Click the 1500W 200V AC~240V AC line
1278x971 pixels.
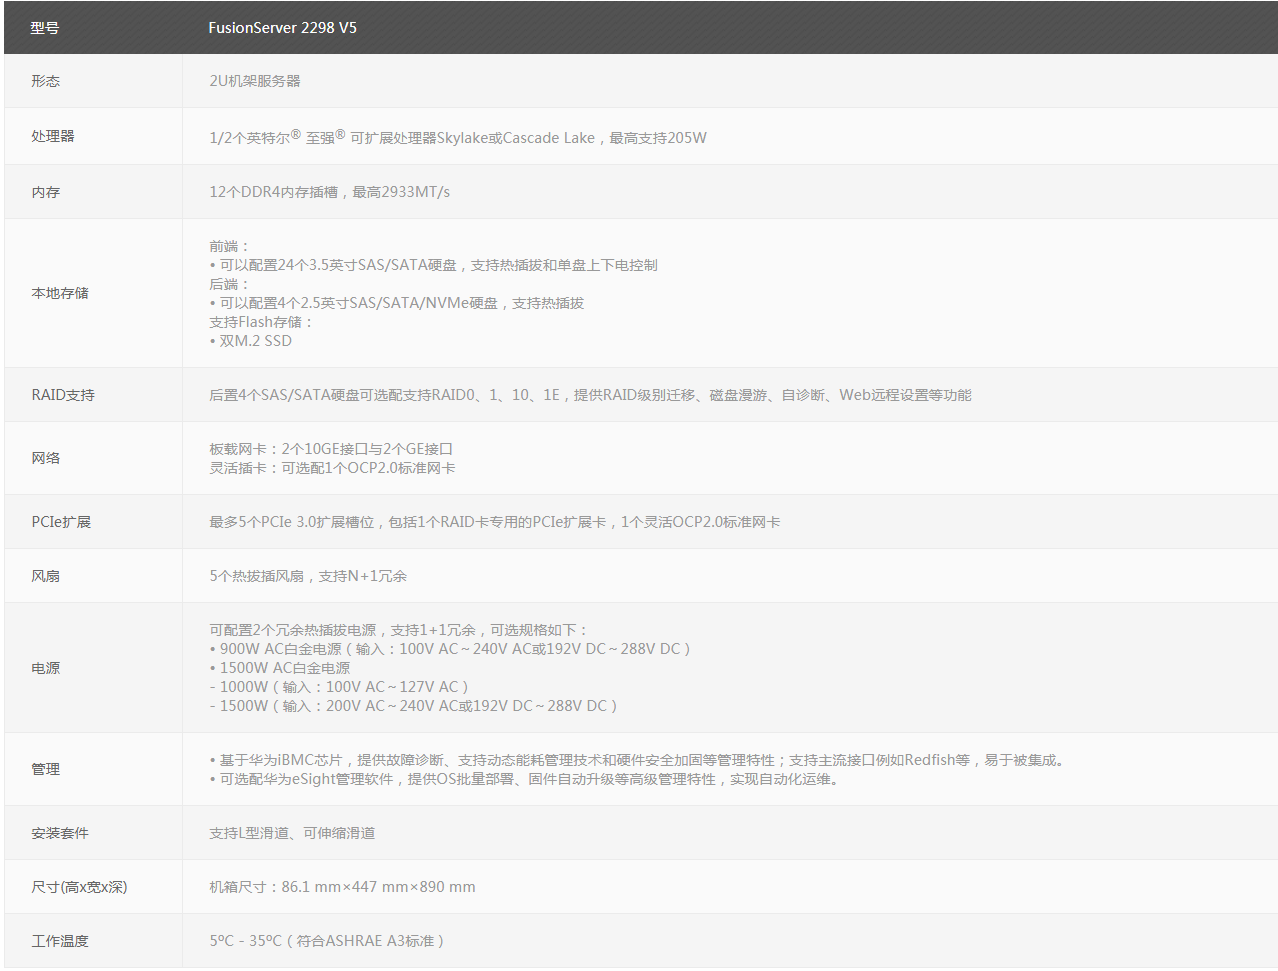coord(413,706)
